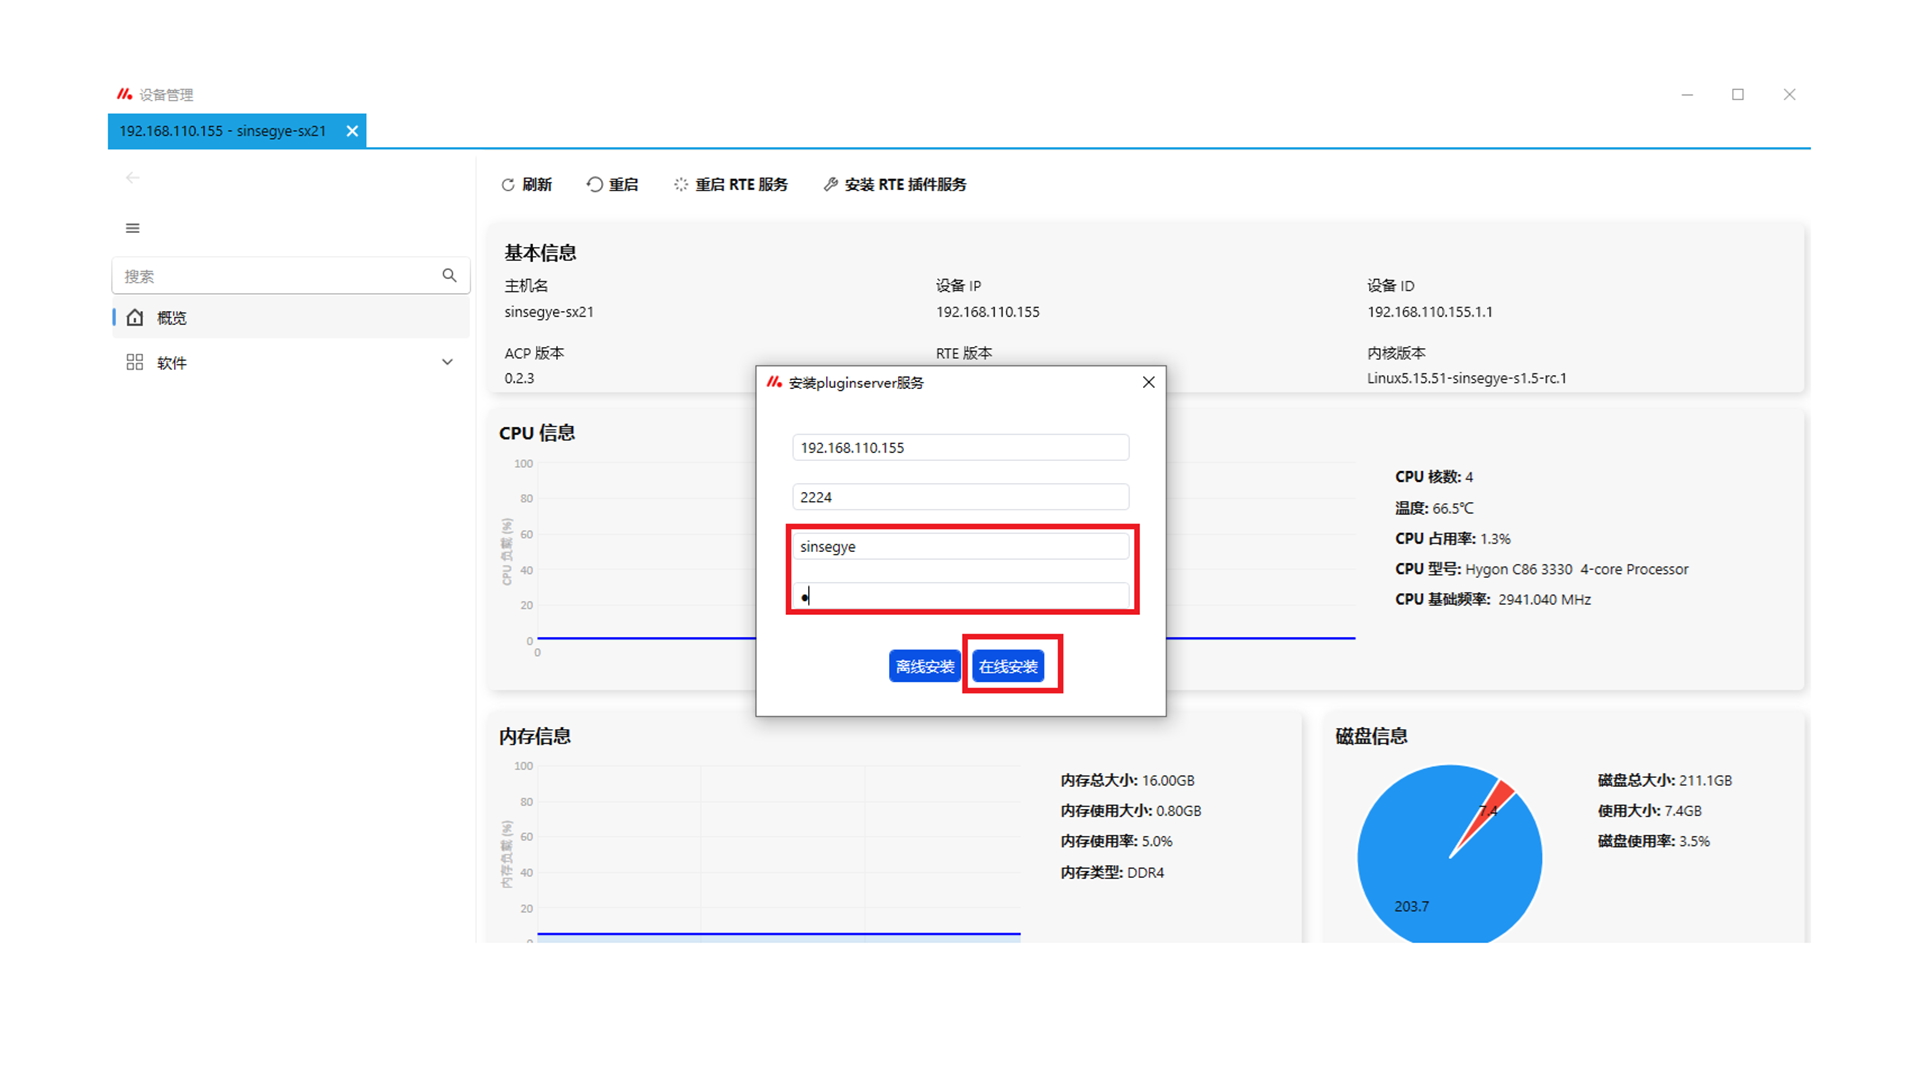Click the back arrow icon in the sidebar
The height and width of the screenshot is (1080, 1920).
132,178
